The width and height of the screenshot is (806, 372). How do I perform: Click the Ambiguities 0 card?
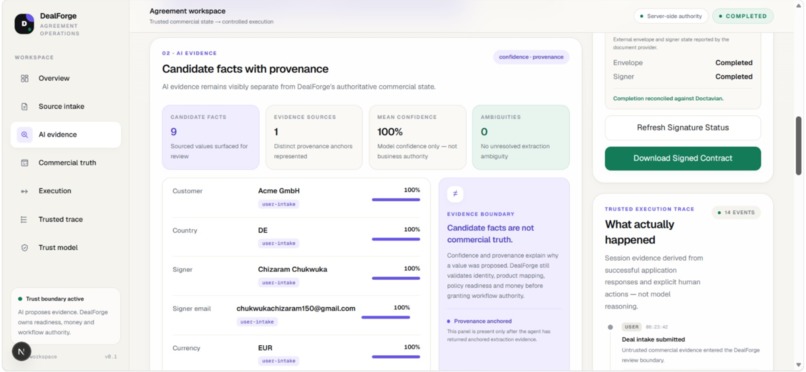click(x=521, y=137)
